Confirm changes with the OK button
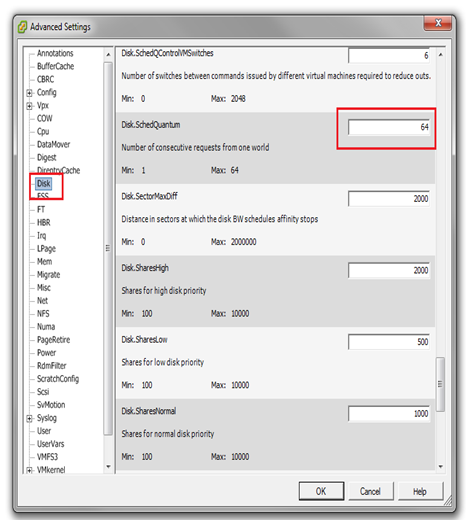Screen dimensions: 466x520 [x=321, y=491]
